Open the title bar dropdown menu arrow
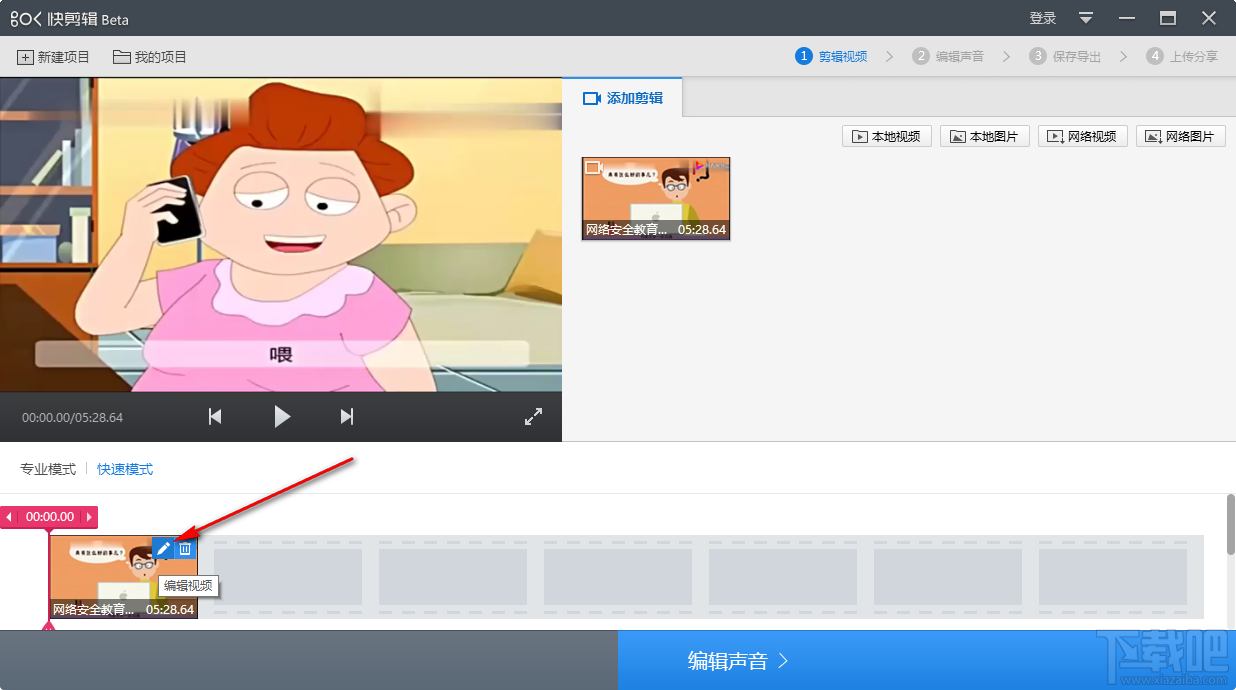The height and width of the screenshot is (690, 1236). click(1086, 18)
